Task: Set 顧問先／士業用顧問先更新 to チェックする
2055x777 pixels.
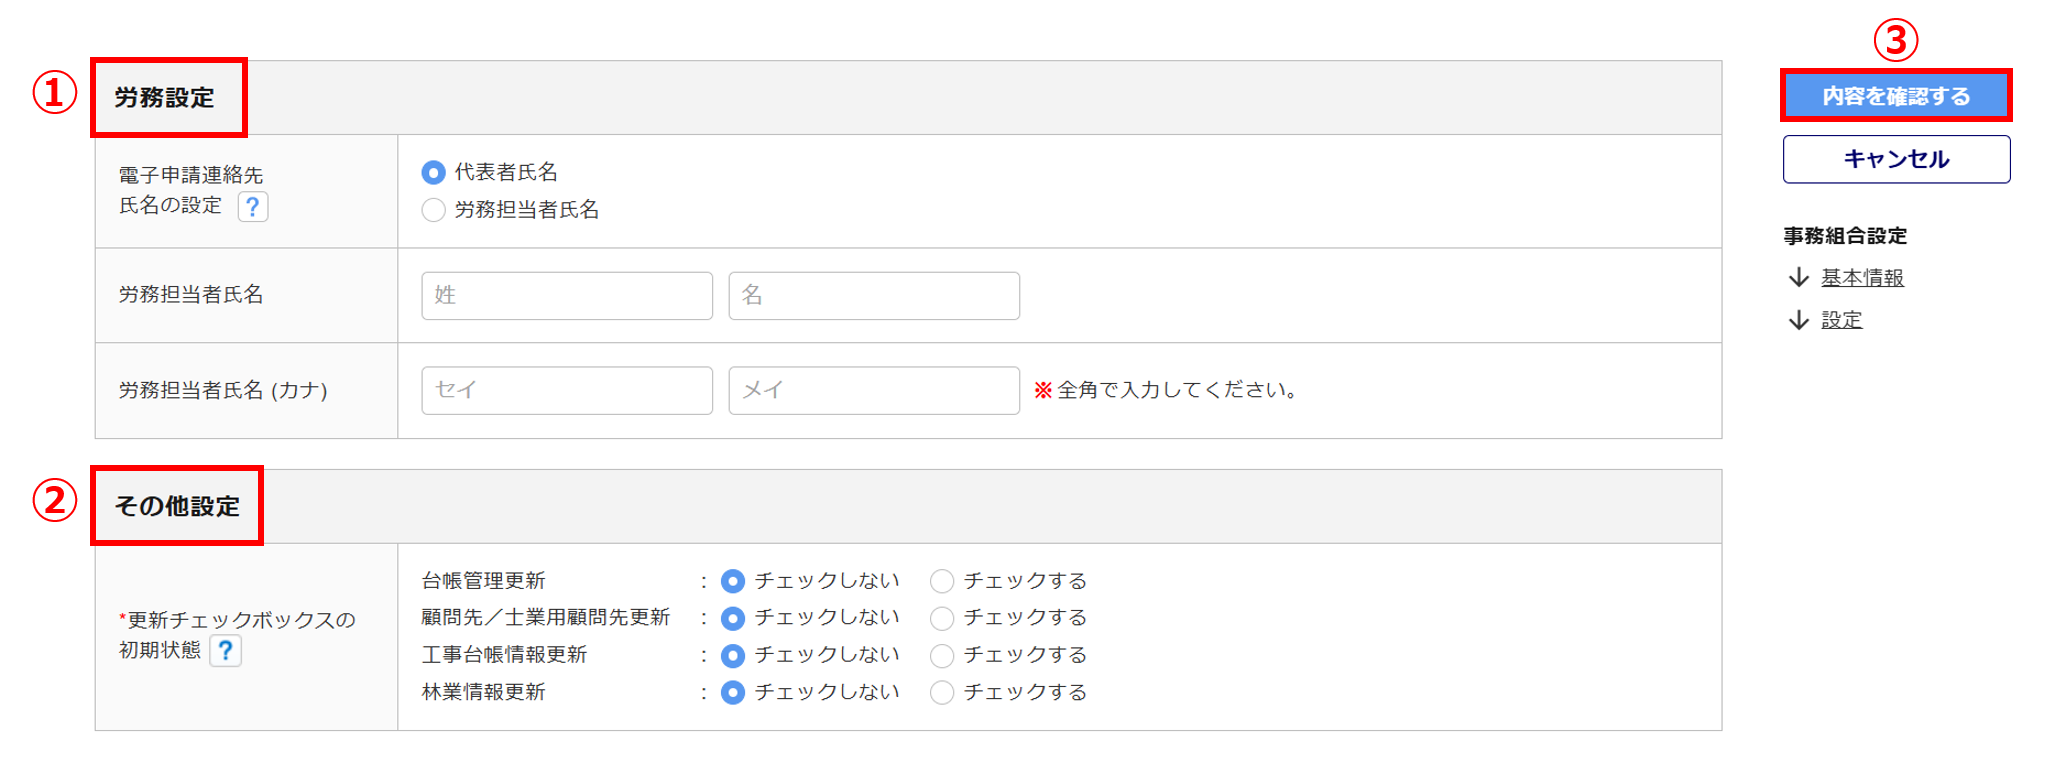Action: [942, 618]
